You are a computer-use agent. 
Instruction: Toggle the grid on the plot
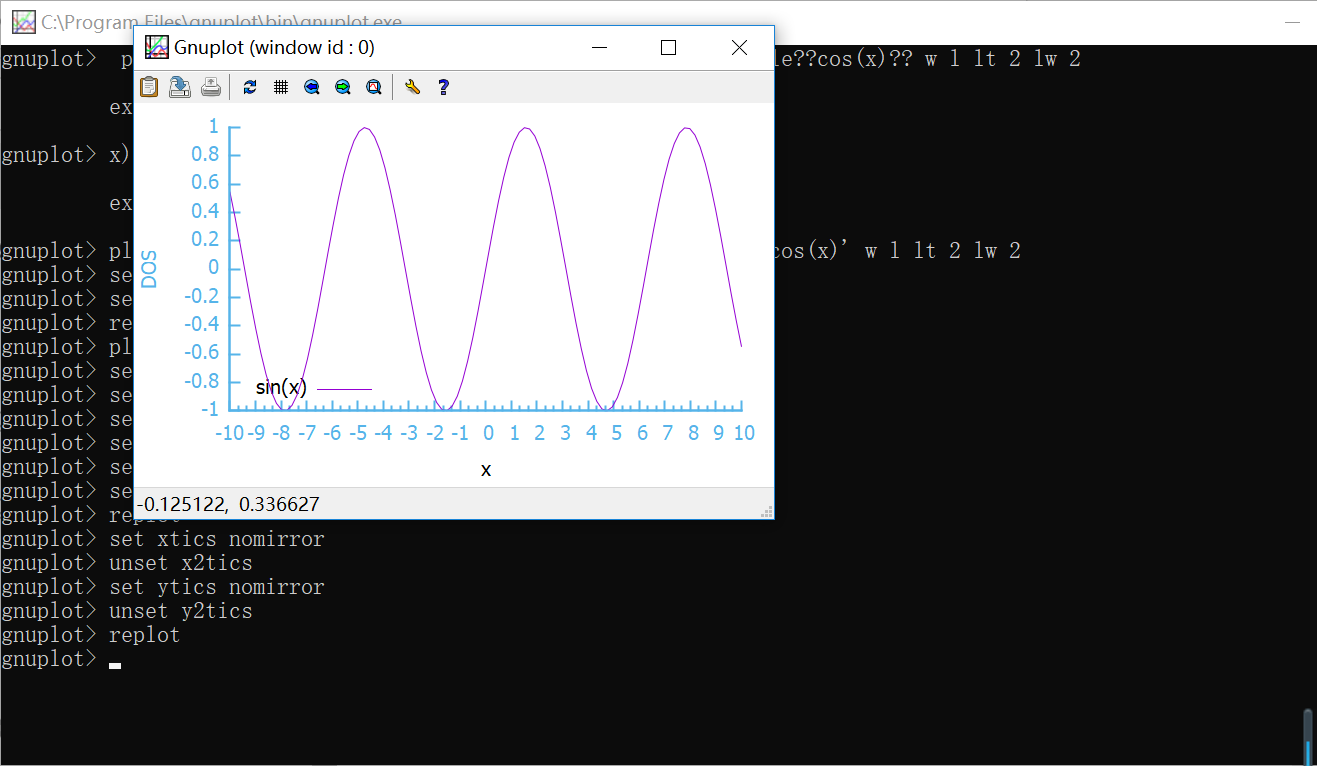(281, 87)
